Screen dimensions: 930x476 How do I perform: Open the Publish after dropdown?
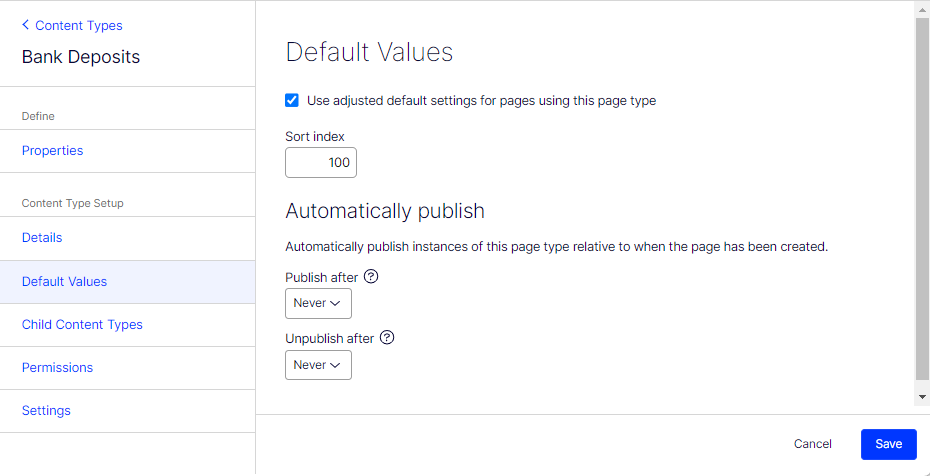point(319,303)
